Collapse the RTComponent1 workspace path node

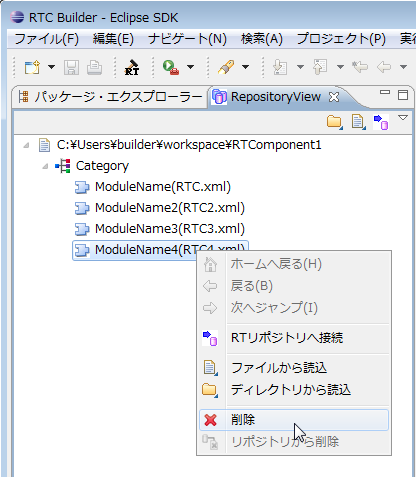click(26, 145)
